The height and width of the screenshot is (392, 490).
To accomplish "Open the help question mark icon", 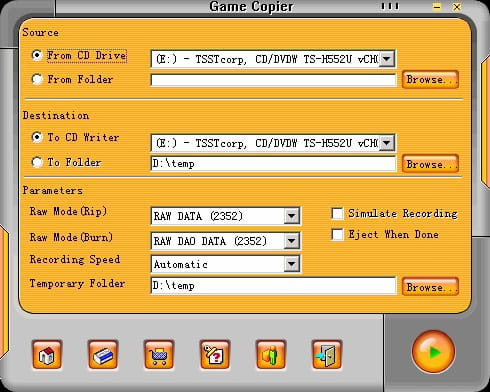I will coord(215,355).
